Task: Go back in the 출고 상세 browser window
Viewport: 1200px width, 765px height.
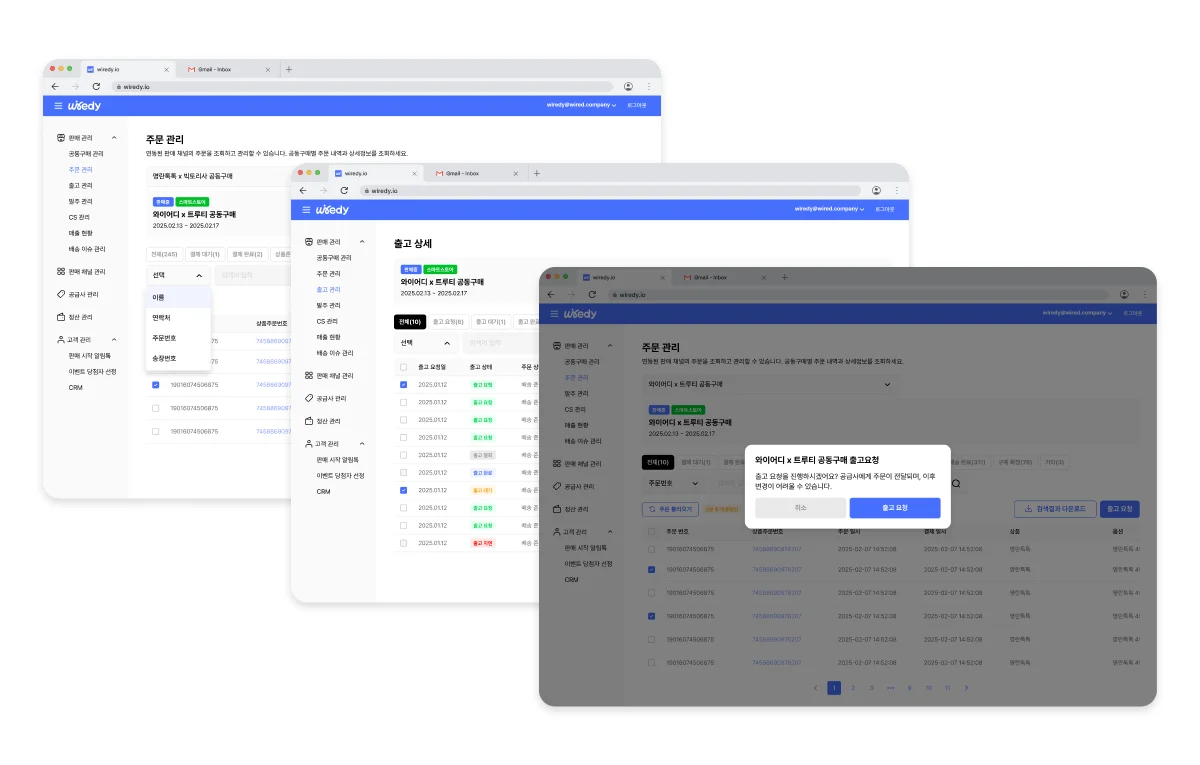Action: [x=303, y=190]
